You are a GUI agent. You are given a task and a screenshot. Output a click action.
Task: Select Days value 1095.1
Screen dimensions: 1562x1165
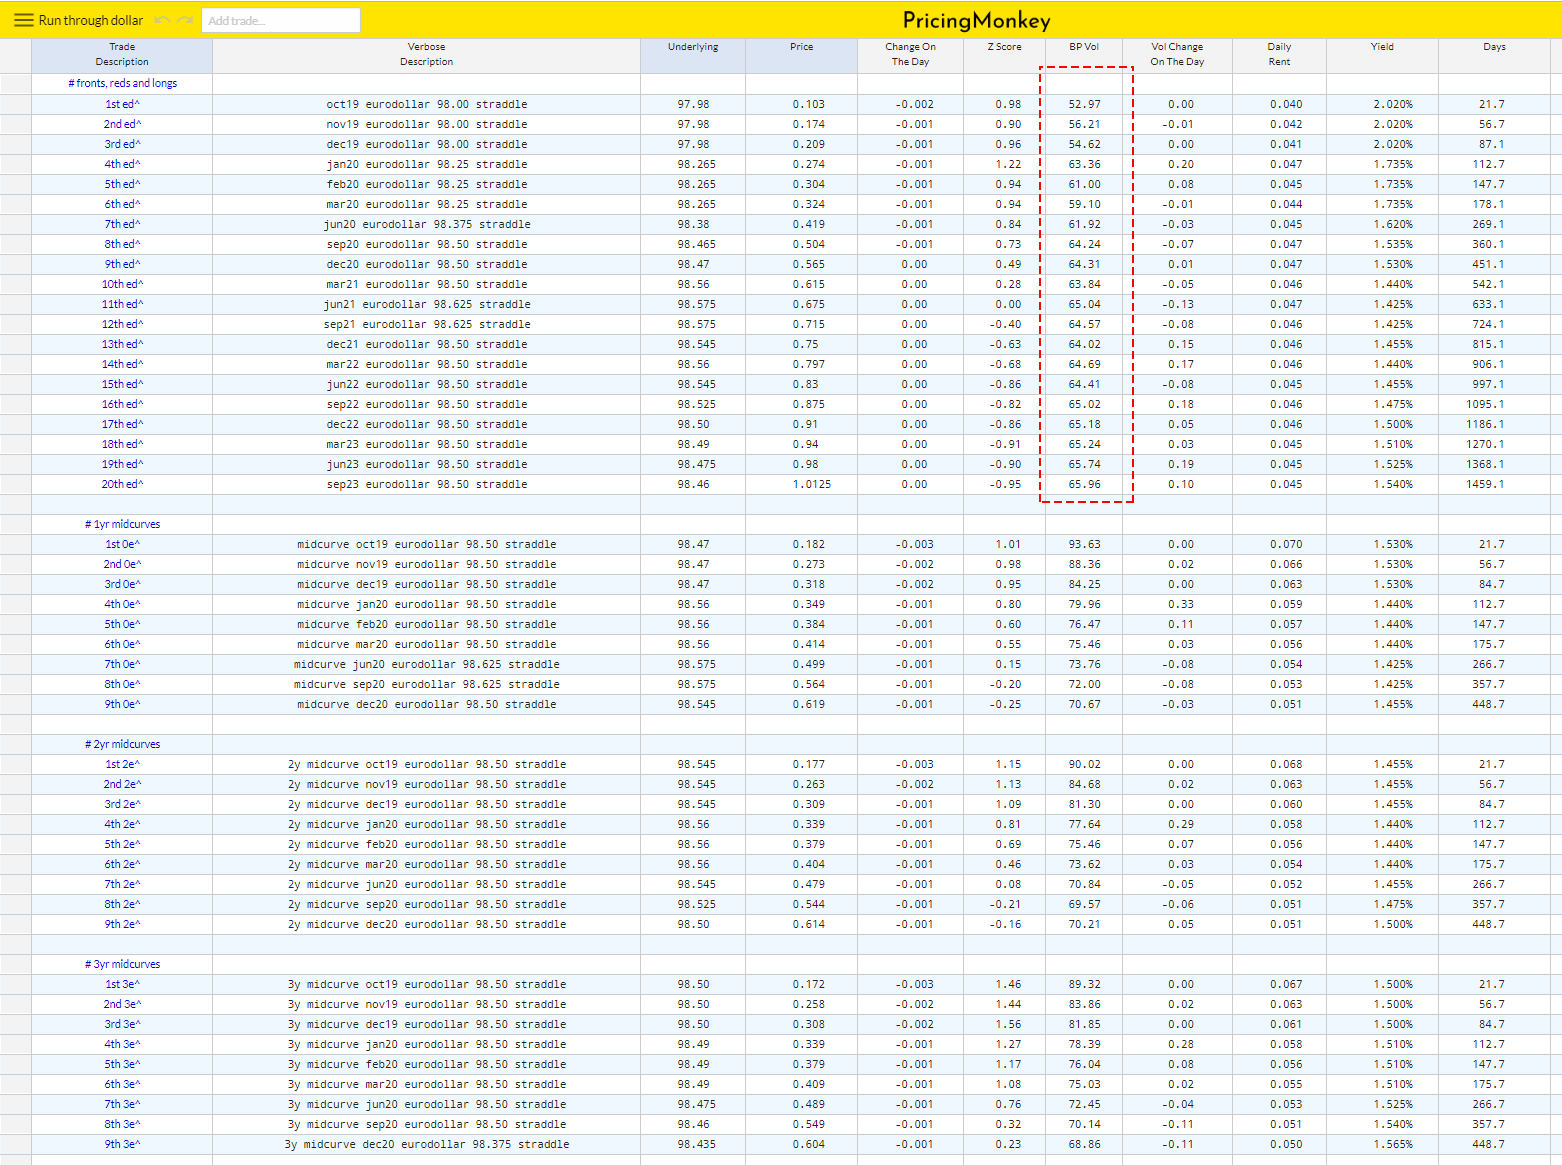tap(1494, 404)
